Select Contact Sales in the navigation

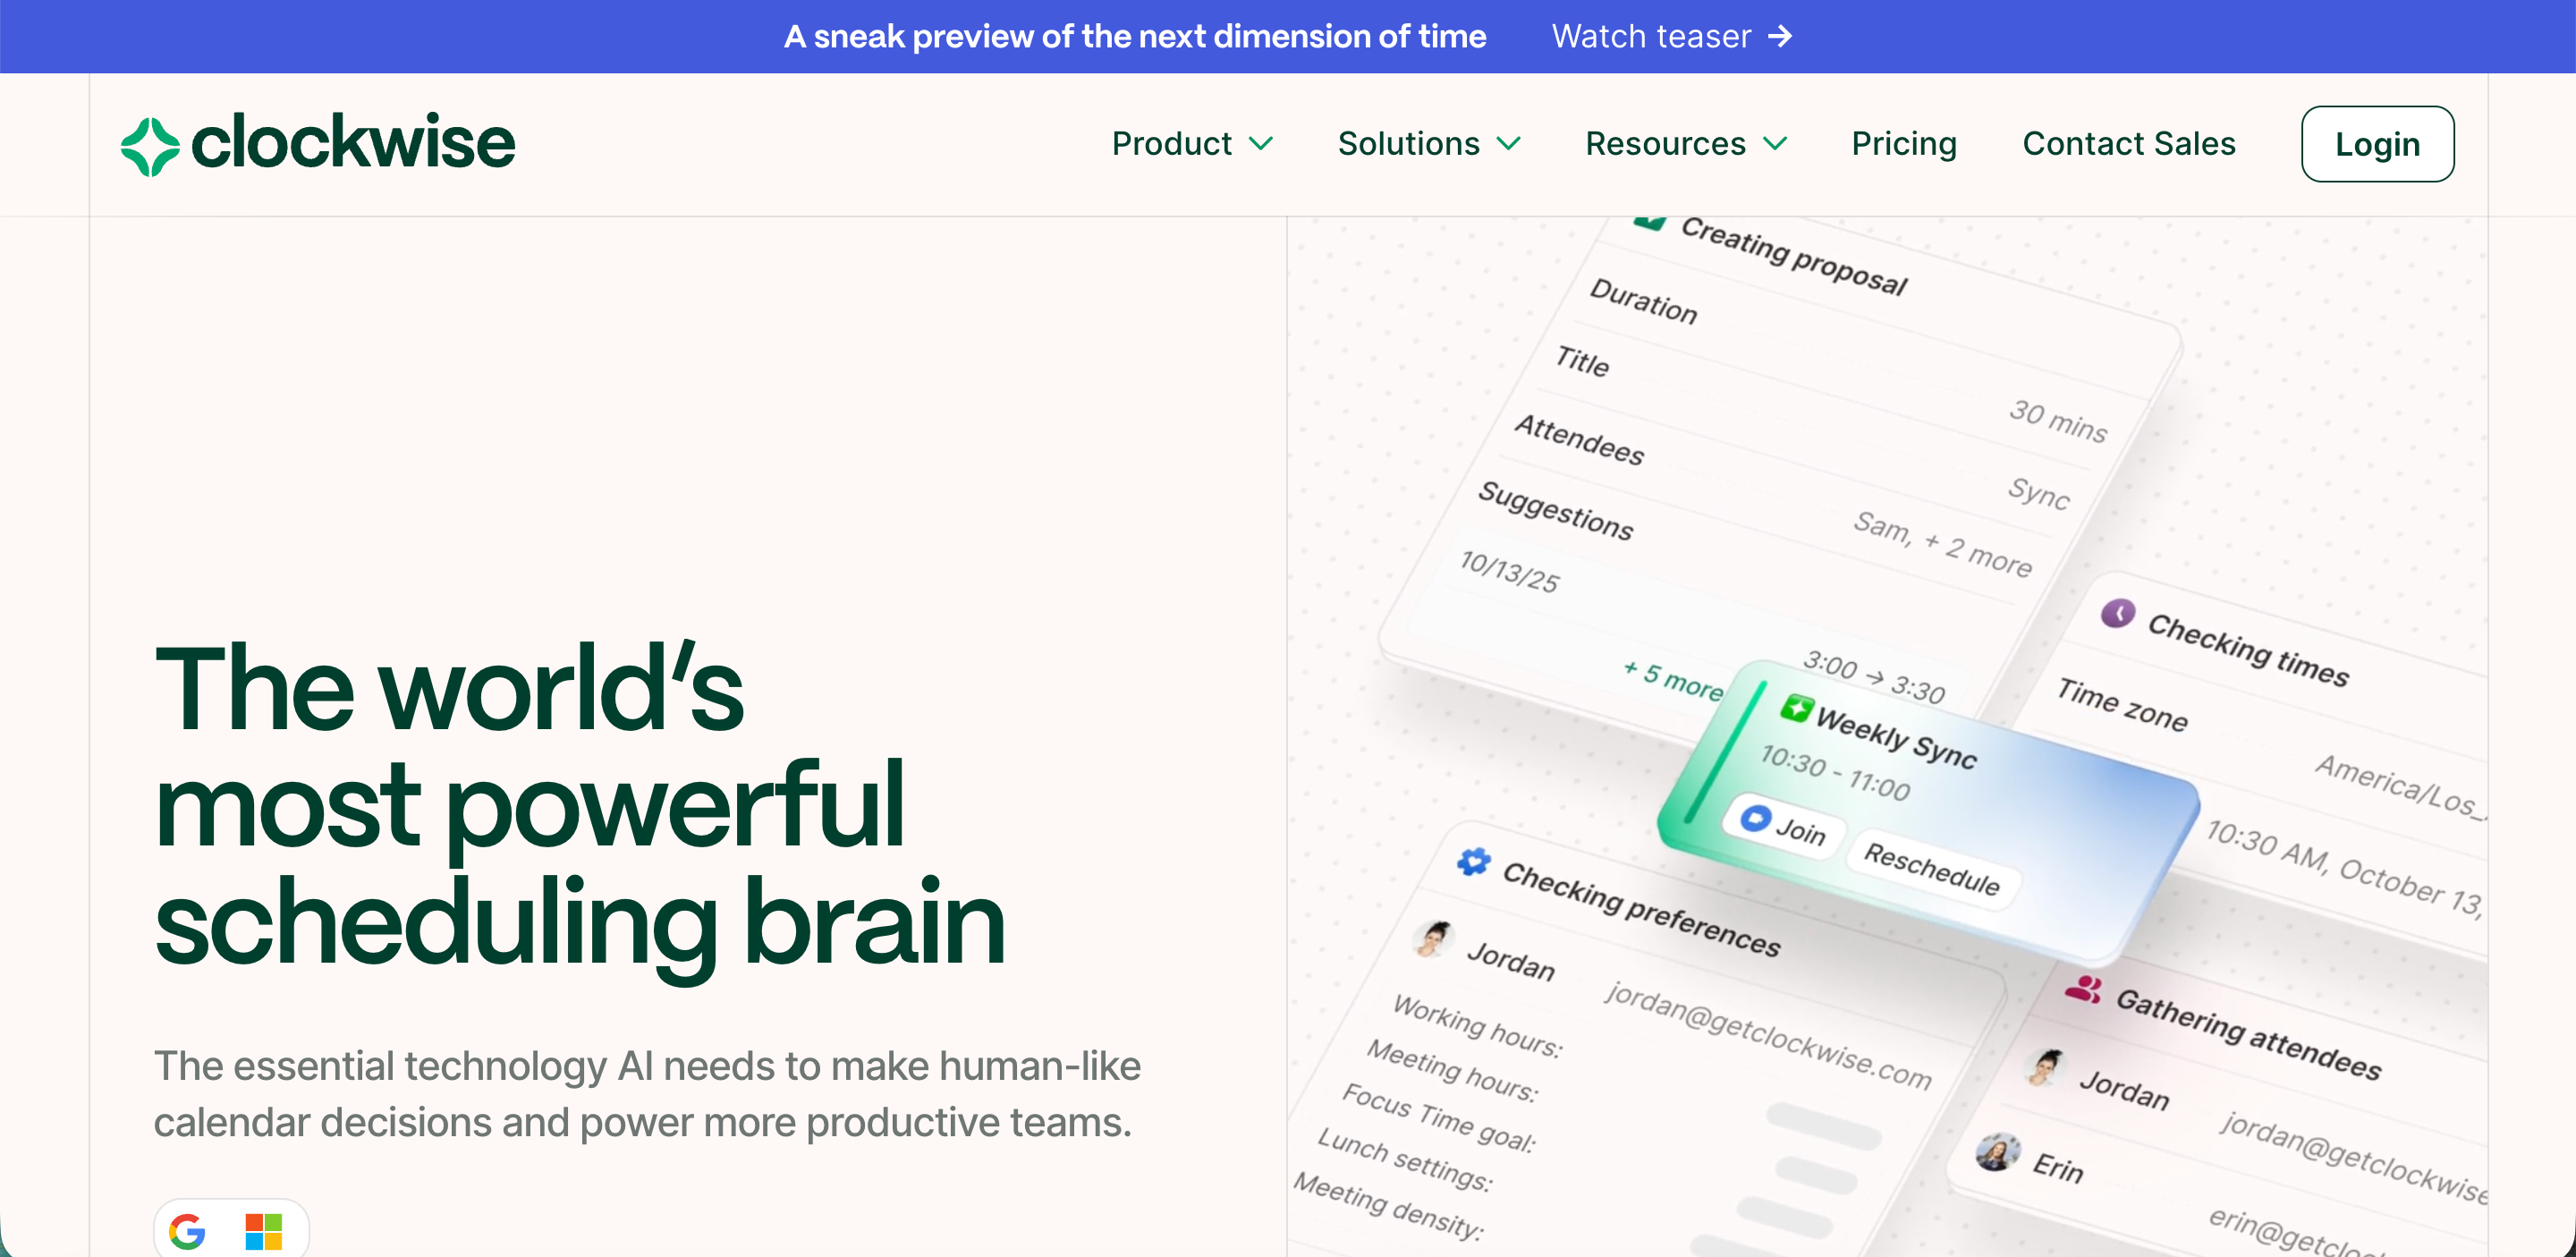point(2129,144)
